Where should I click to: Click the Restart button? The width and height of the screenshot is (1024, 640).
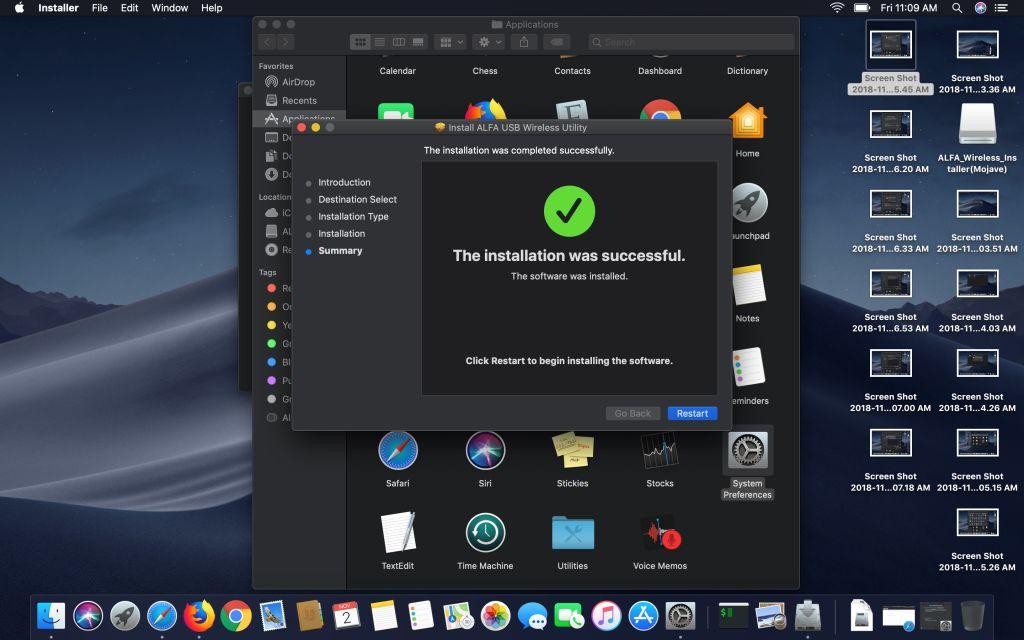click(x=692, y=413)
